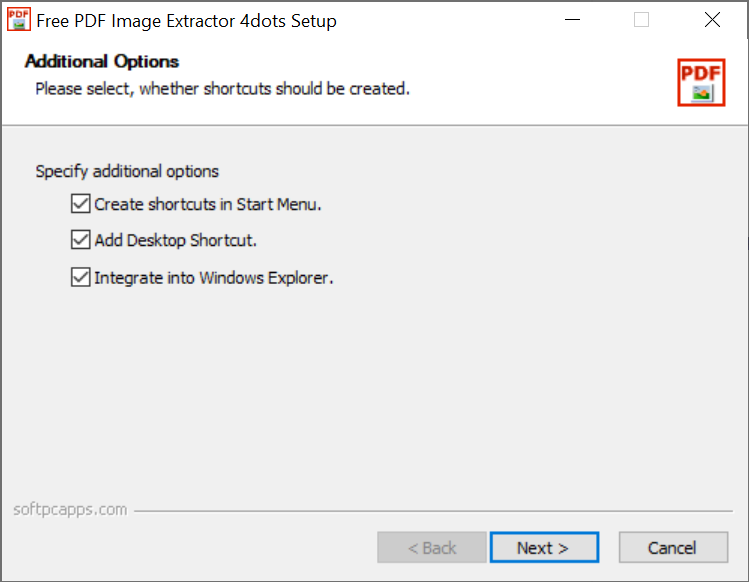This screenshot has height=582, width=749.
Task: Click the disabled maximize button
Action: (641, 20)
